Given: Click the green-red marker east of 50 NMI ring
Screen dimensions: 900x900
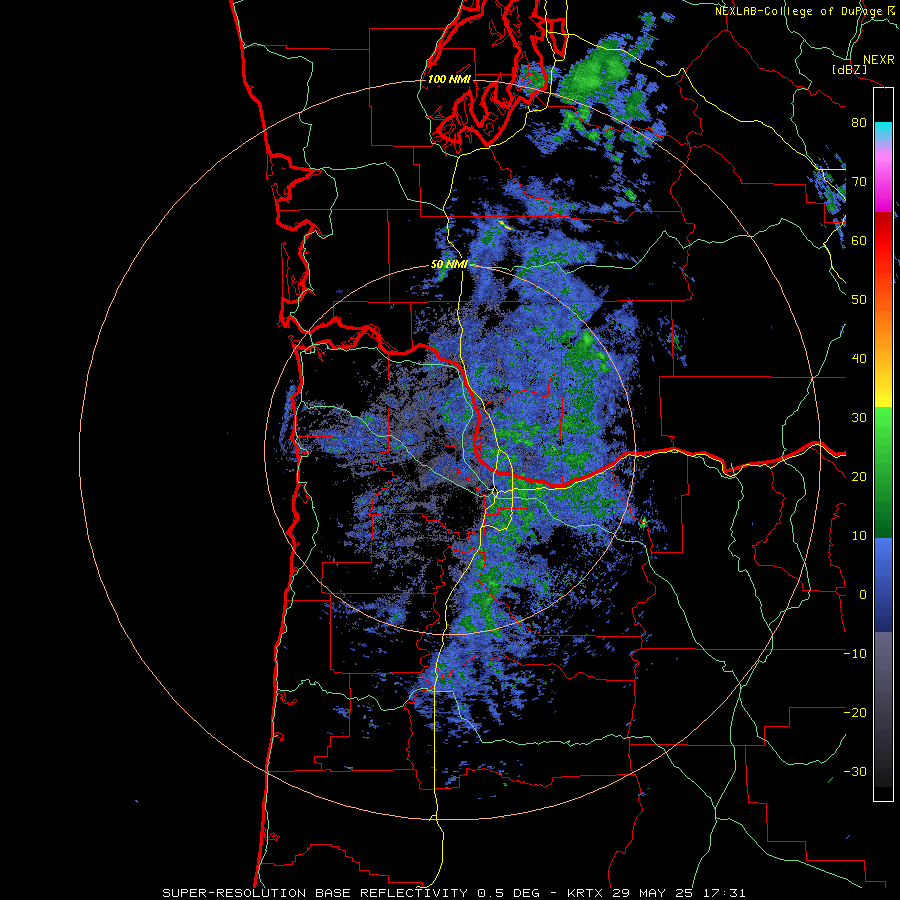Looking at the screenshot, I should (x=643, y=522).
